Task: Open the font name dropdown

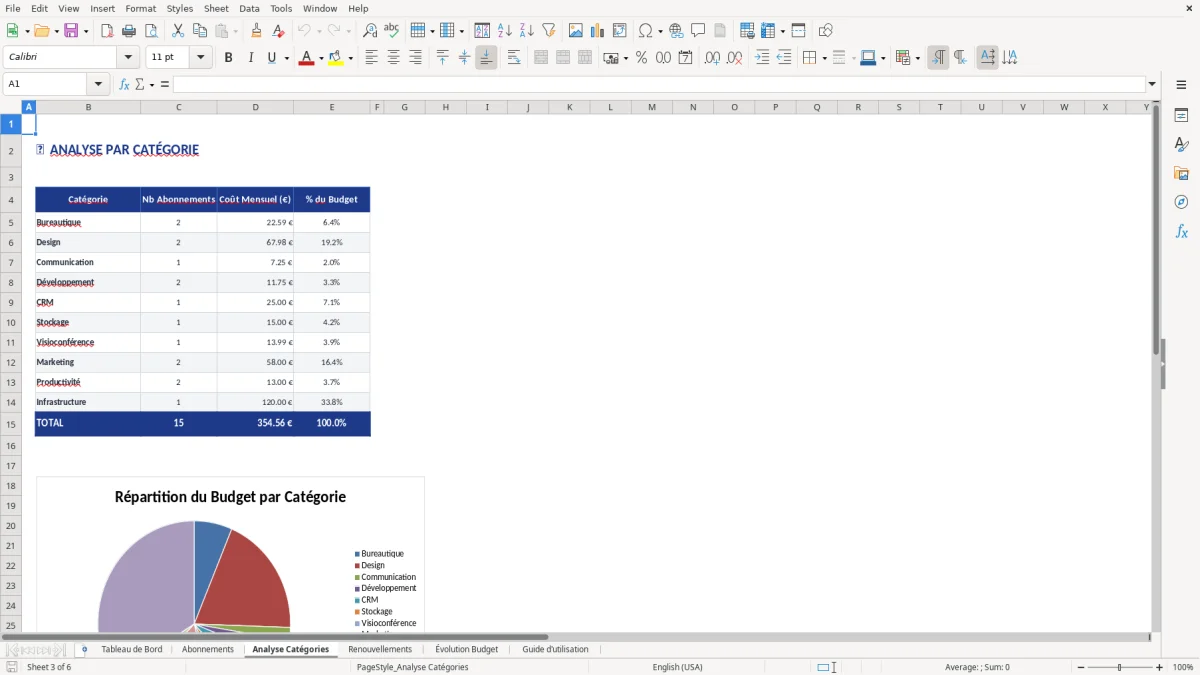Action: coord(127,57)
